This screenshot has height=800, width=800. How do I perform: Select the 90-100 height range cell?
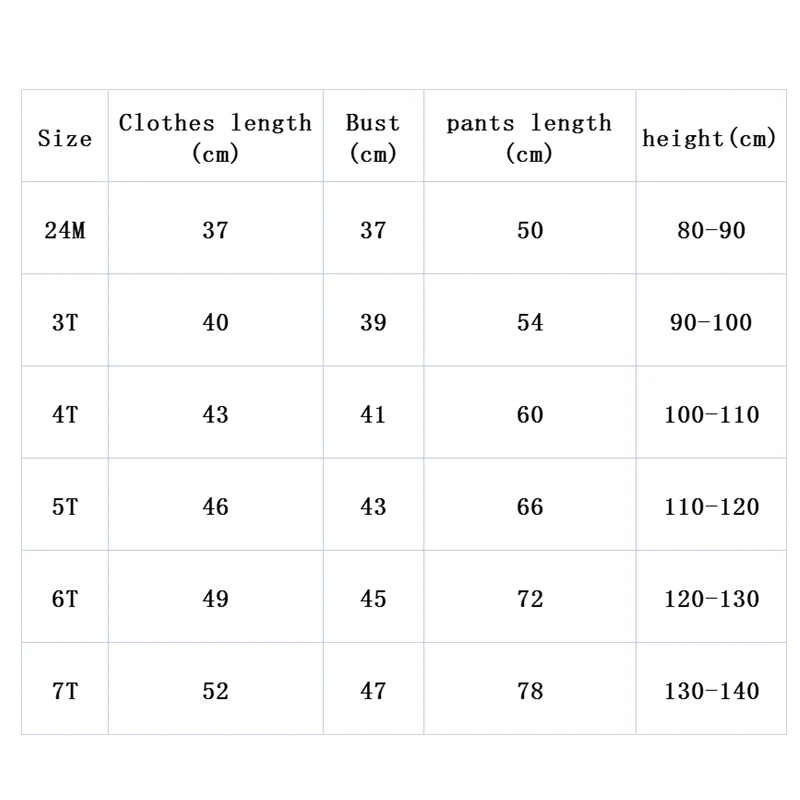(x=711, y=322)
